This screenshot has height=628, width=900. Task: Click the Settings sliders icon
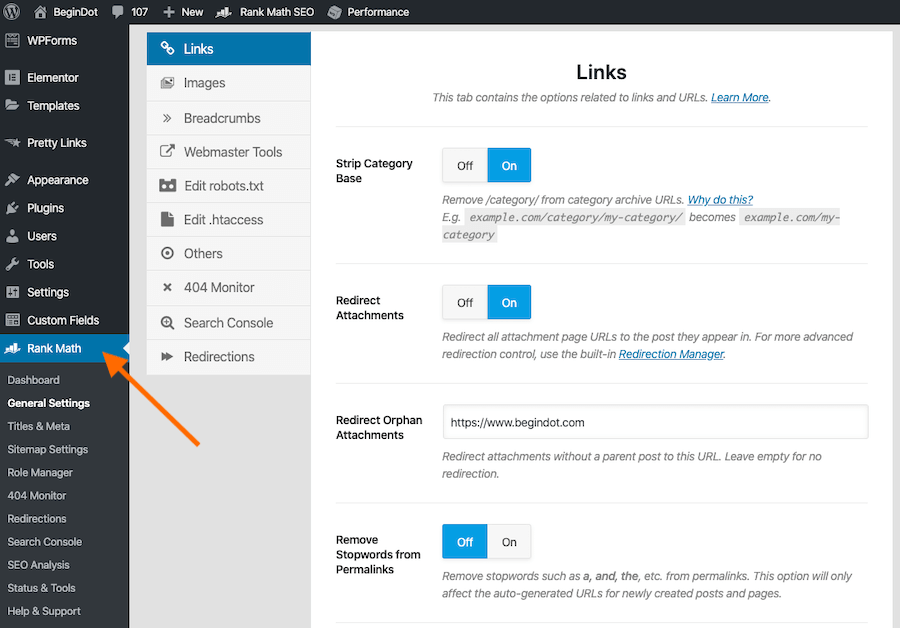click(x=12, y=292)
